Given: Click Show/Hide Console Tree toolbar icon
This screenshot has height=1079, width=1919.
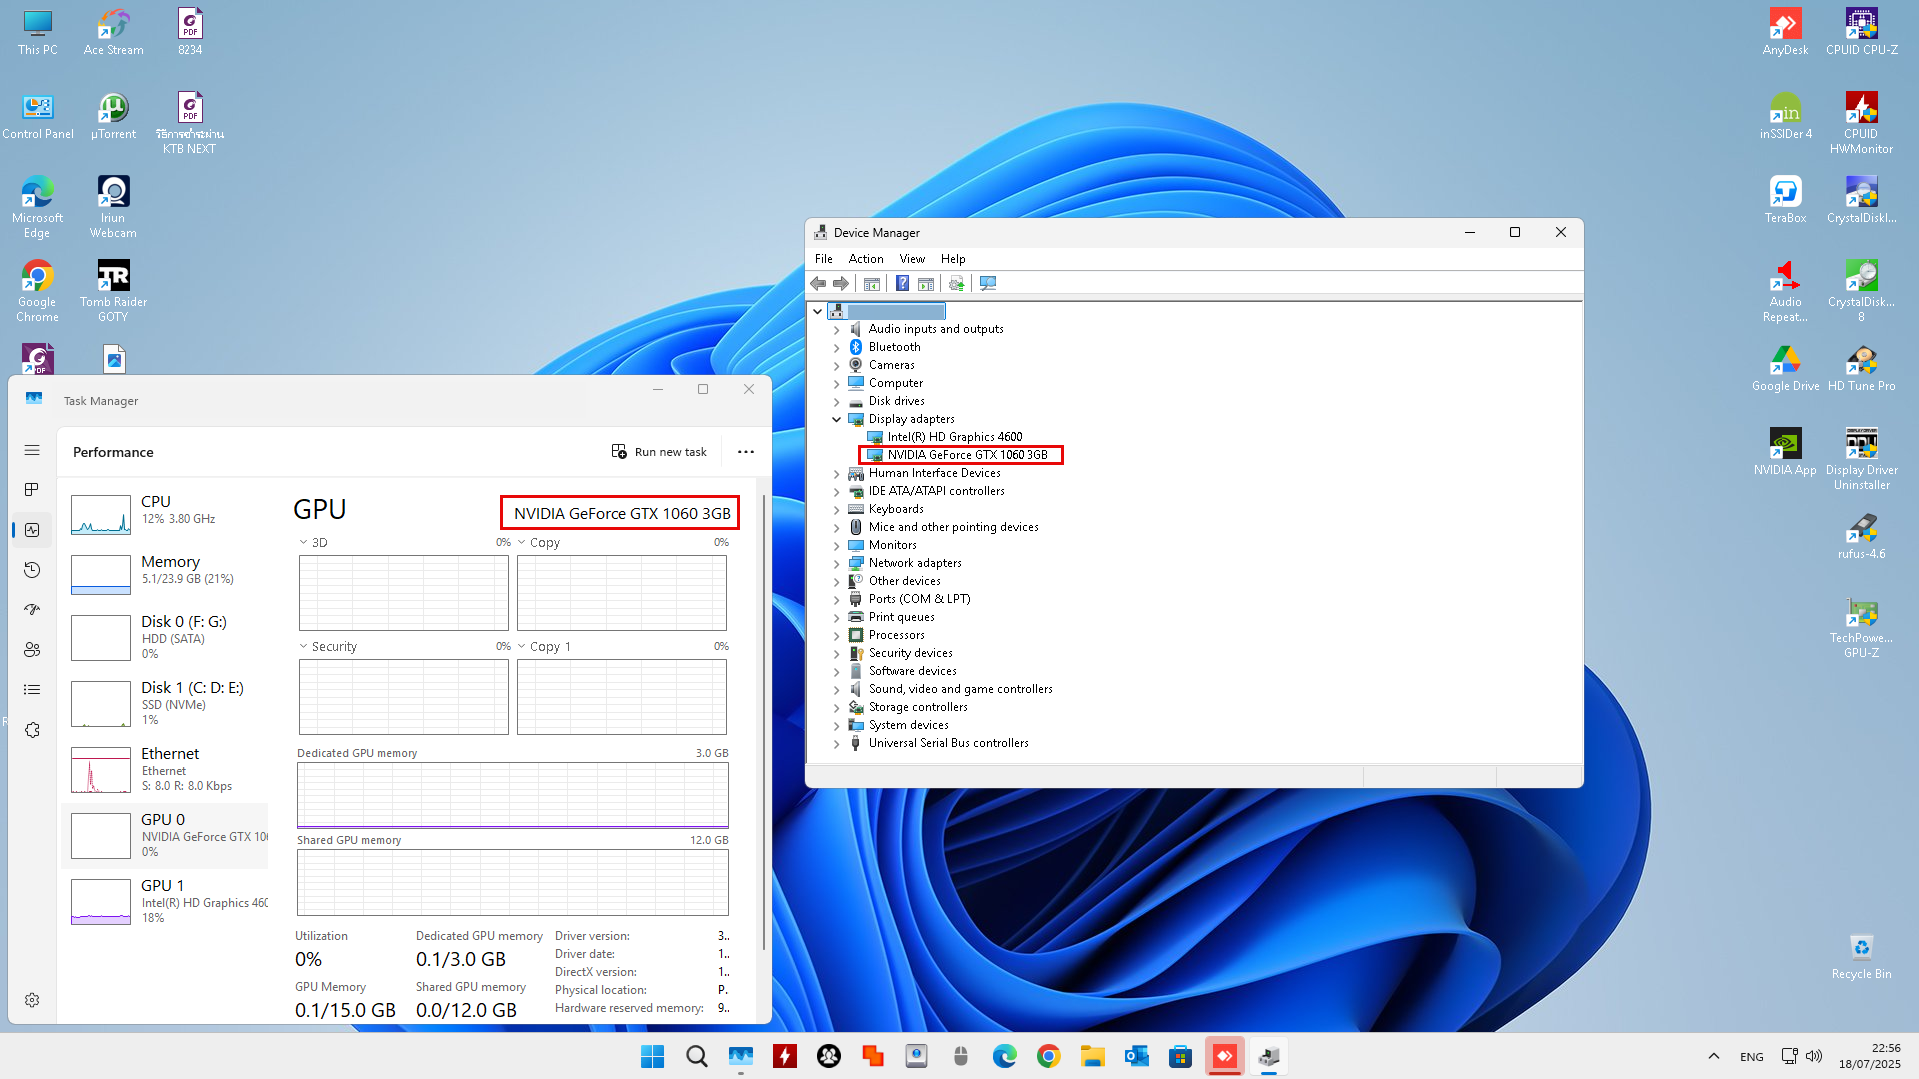Looking at the screenshot, I should click(872, 284).
